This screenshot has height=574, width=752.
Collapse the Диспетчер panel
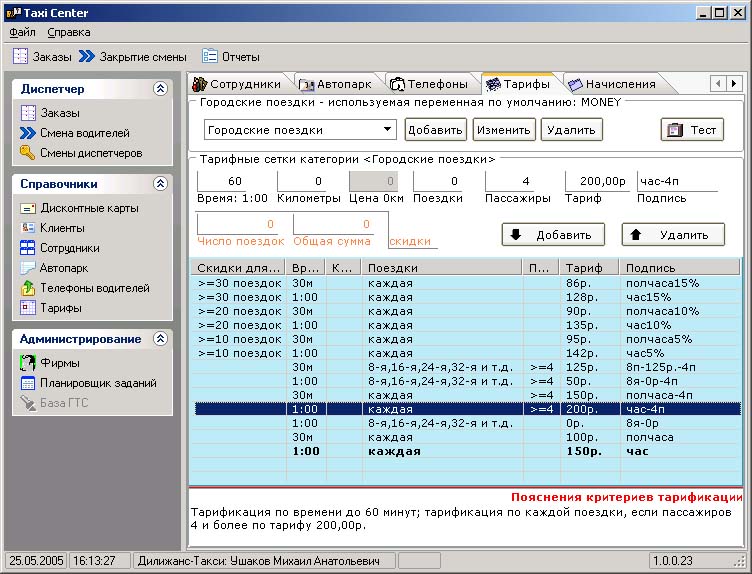point(160,88)
